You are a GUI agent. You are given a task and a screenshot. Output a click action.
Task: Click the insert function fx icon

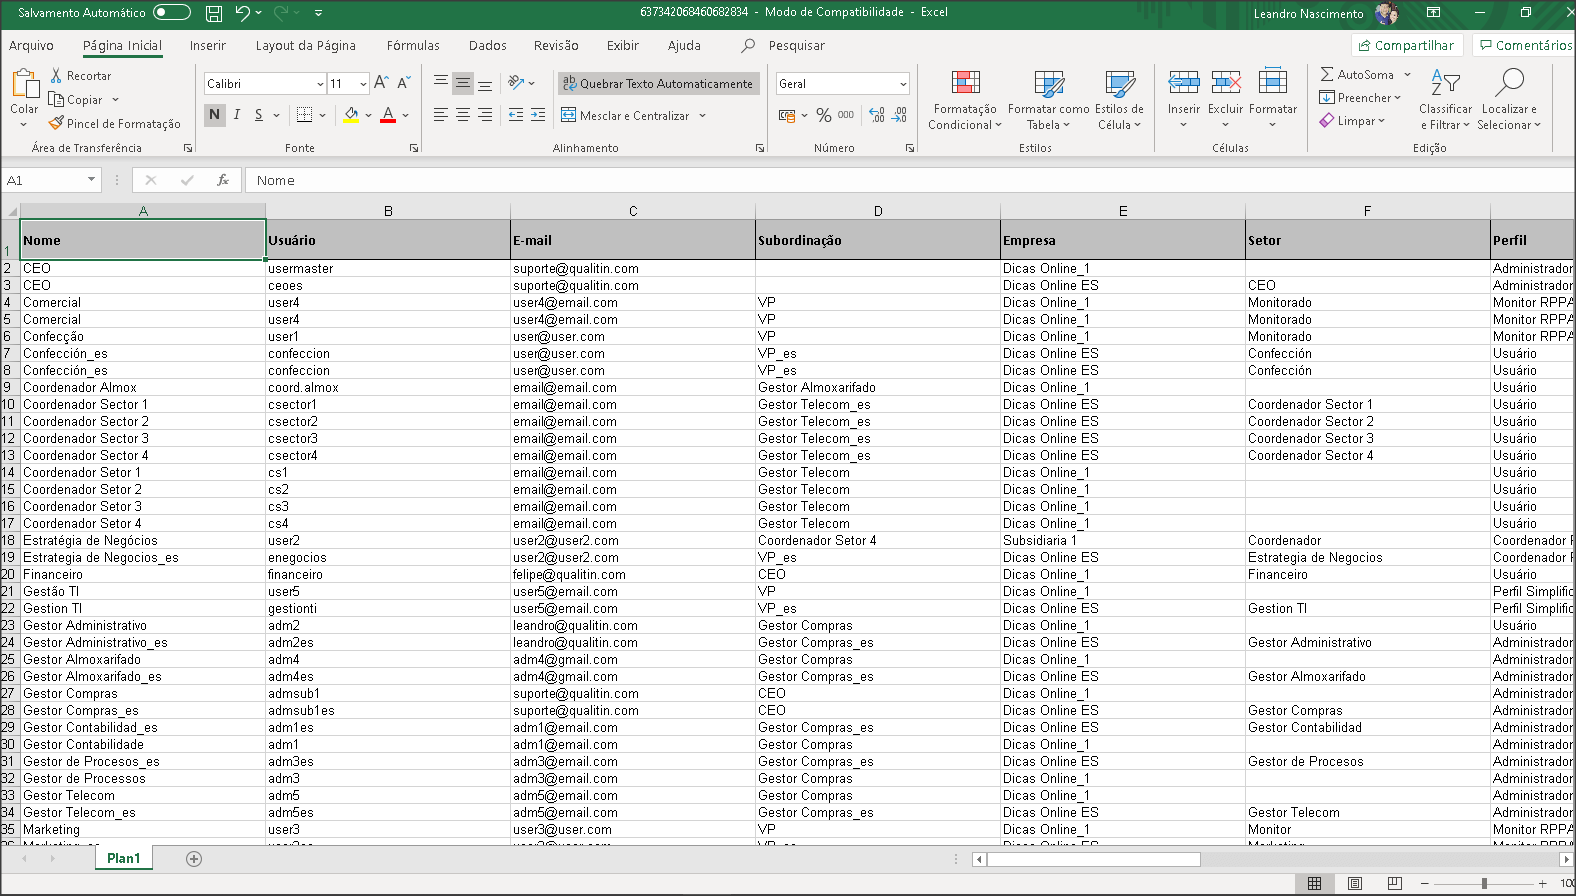(223, 181)
